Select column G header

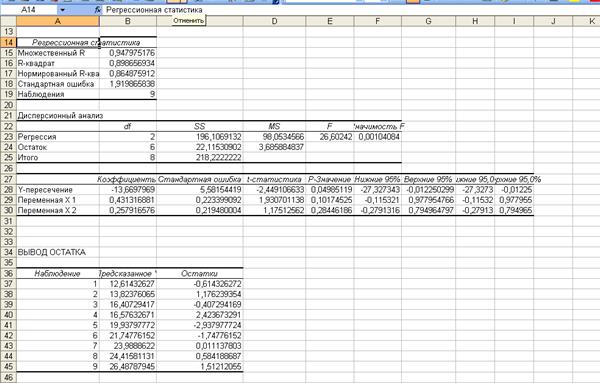(x=429, y=21)
